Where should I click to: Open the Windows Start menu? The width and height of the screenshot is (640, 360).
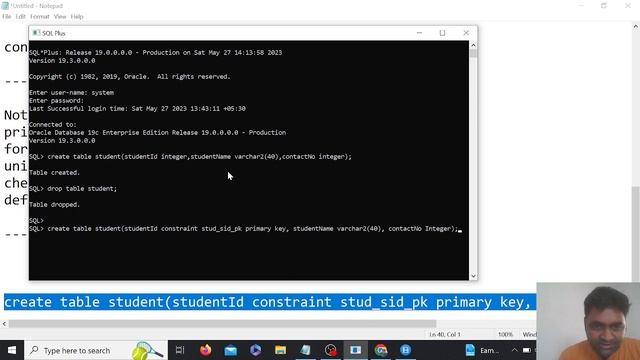tap(12, 350)
